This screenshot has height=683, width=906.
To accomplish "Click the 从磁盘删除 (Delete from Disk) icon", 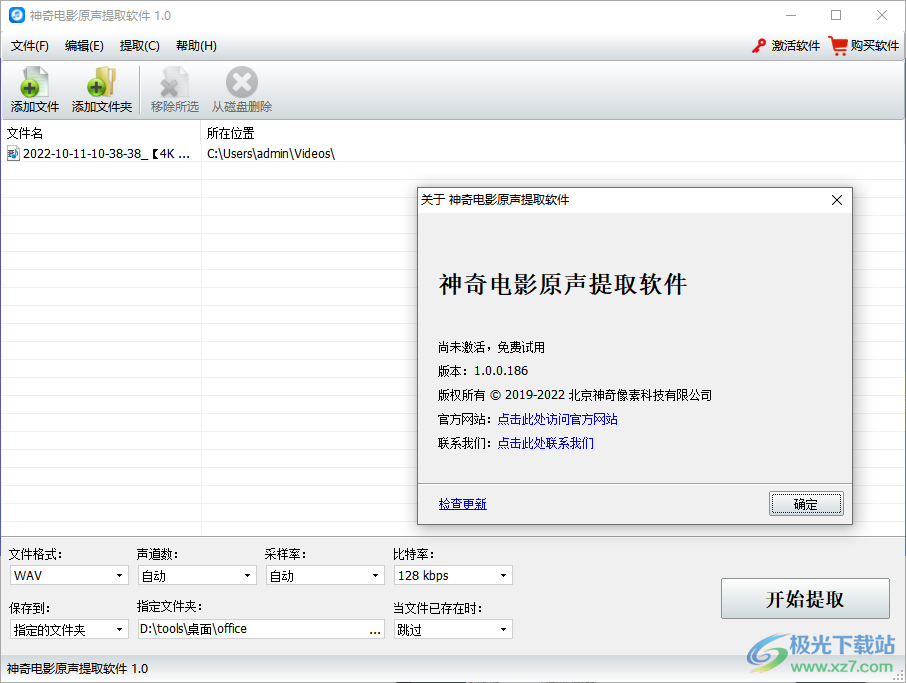I will point(241,83).
